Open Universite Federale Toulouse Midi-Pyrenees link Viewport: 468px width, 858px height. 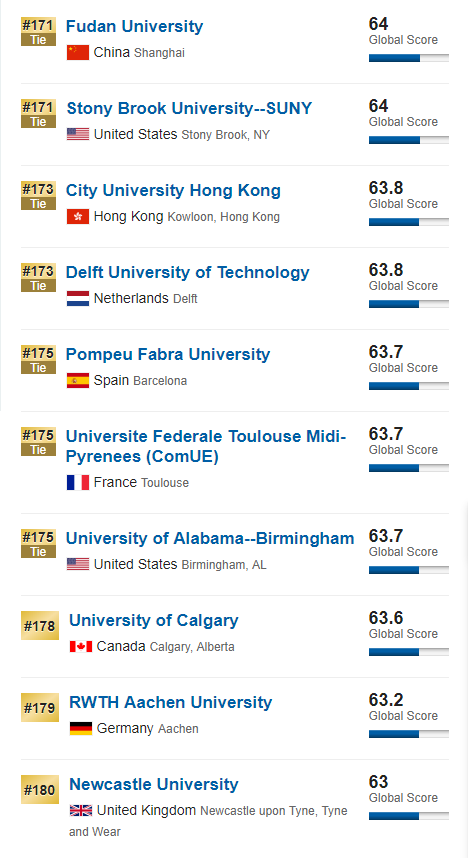click(x=206, y=446)
